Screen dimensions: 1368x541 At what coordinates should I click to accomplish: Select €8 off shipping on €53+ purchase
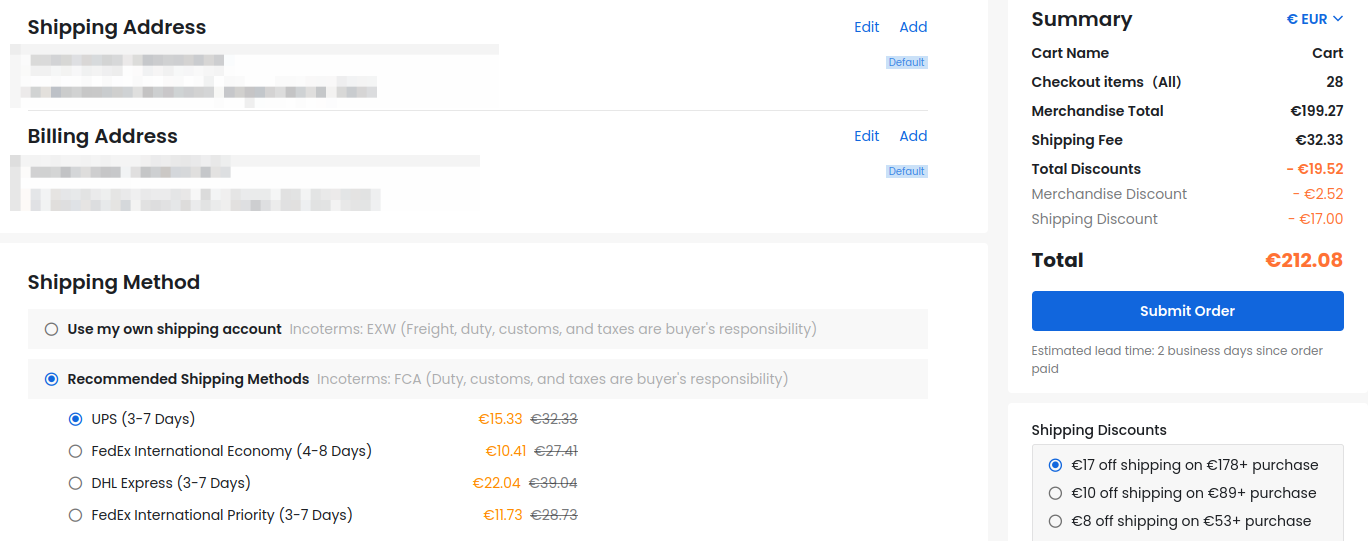(1055, 521)
